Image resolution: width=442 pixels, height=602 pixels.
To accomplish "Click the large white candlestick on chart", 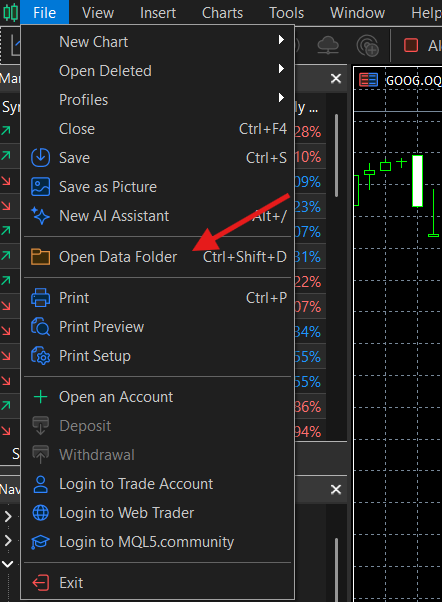I will coord(417,181).
